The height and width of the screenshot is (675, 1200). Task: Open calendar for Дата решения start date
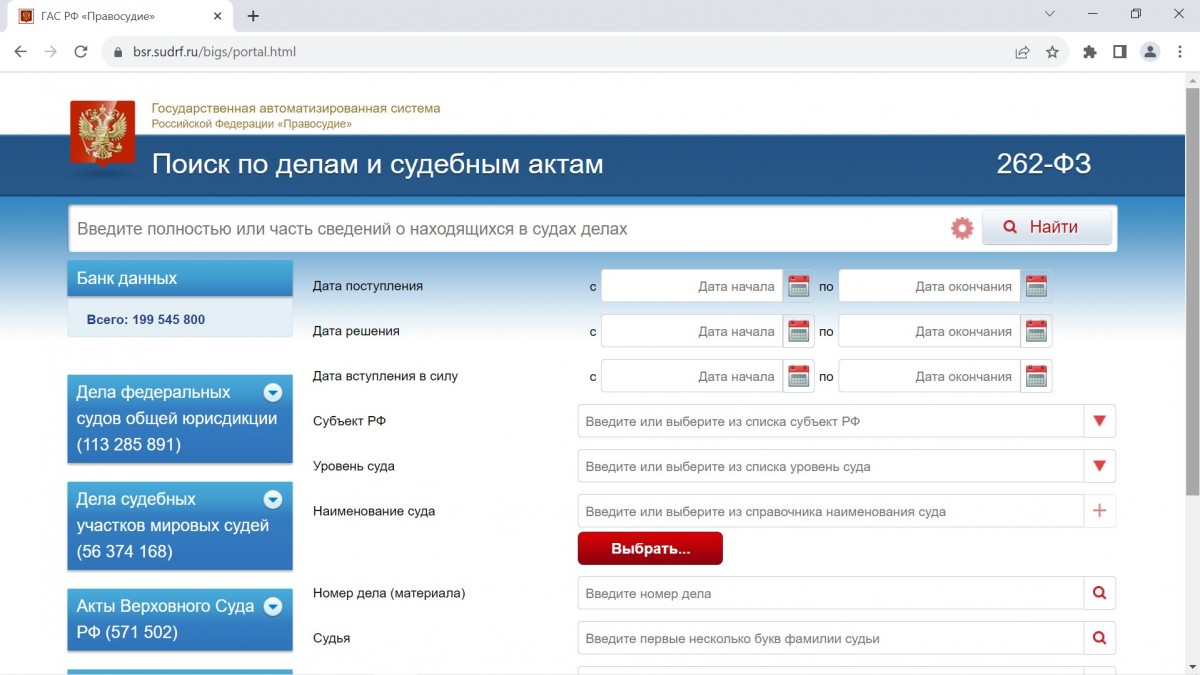pyautogui.click(x=798, y=331)
